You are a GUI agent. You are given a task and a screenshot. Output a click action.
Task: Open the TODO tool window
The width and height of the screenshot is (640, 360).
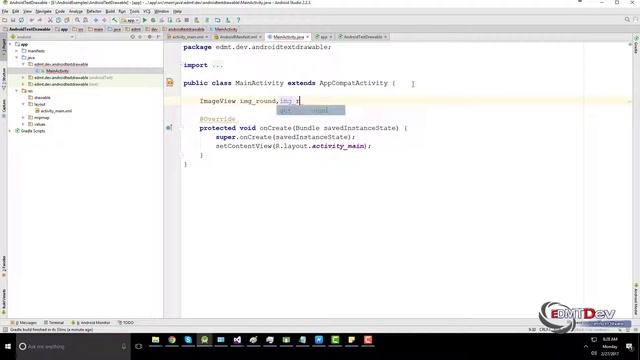(126, 322)
